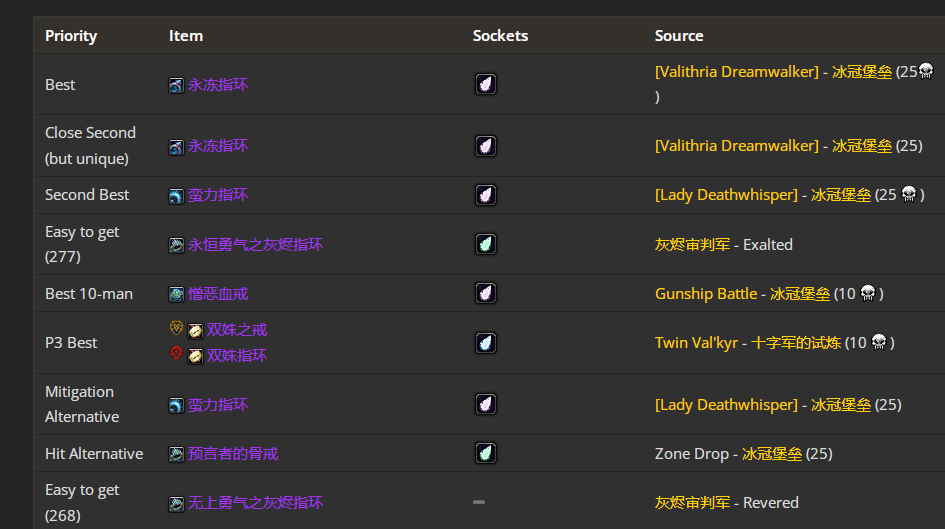This screenshot has height=529, width=945.
Task: Click the blue gem socket icon in the P3 Best row
Action: [485, 342]
